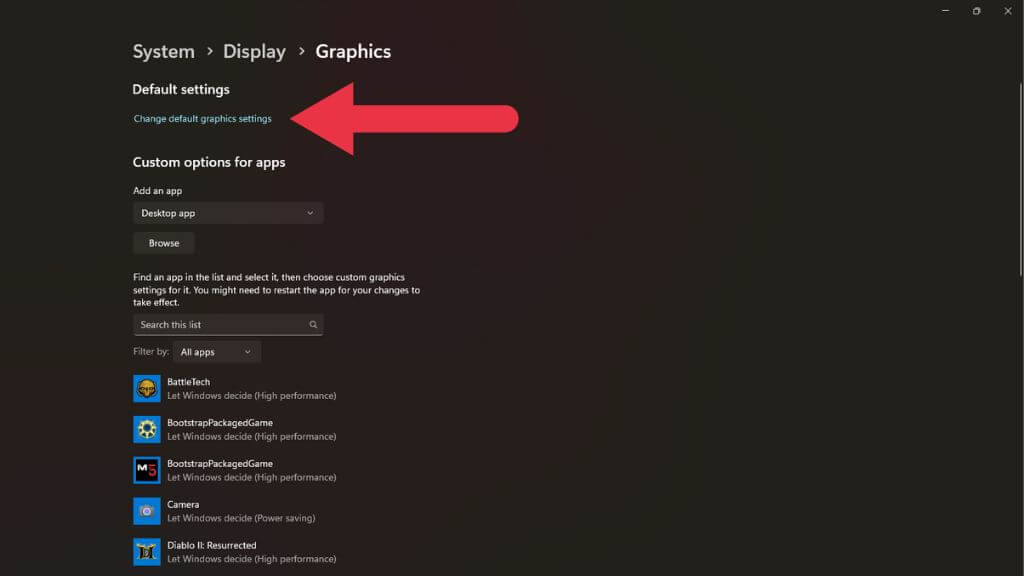This screenshot has width=1024, height=576.
Task: Select the gear-icon BootstrapPackagedGame entry
Action: (x=235, y=429)
